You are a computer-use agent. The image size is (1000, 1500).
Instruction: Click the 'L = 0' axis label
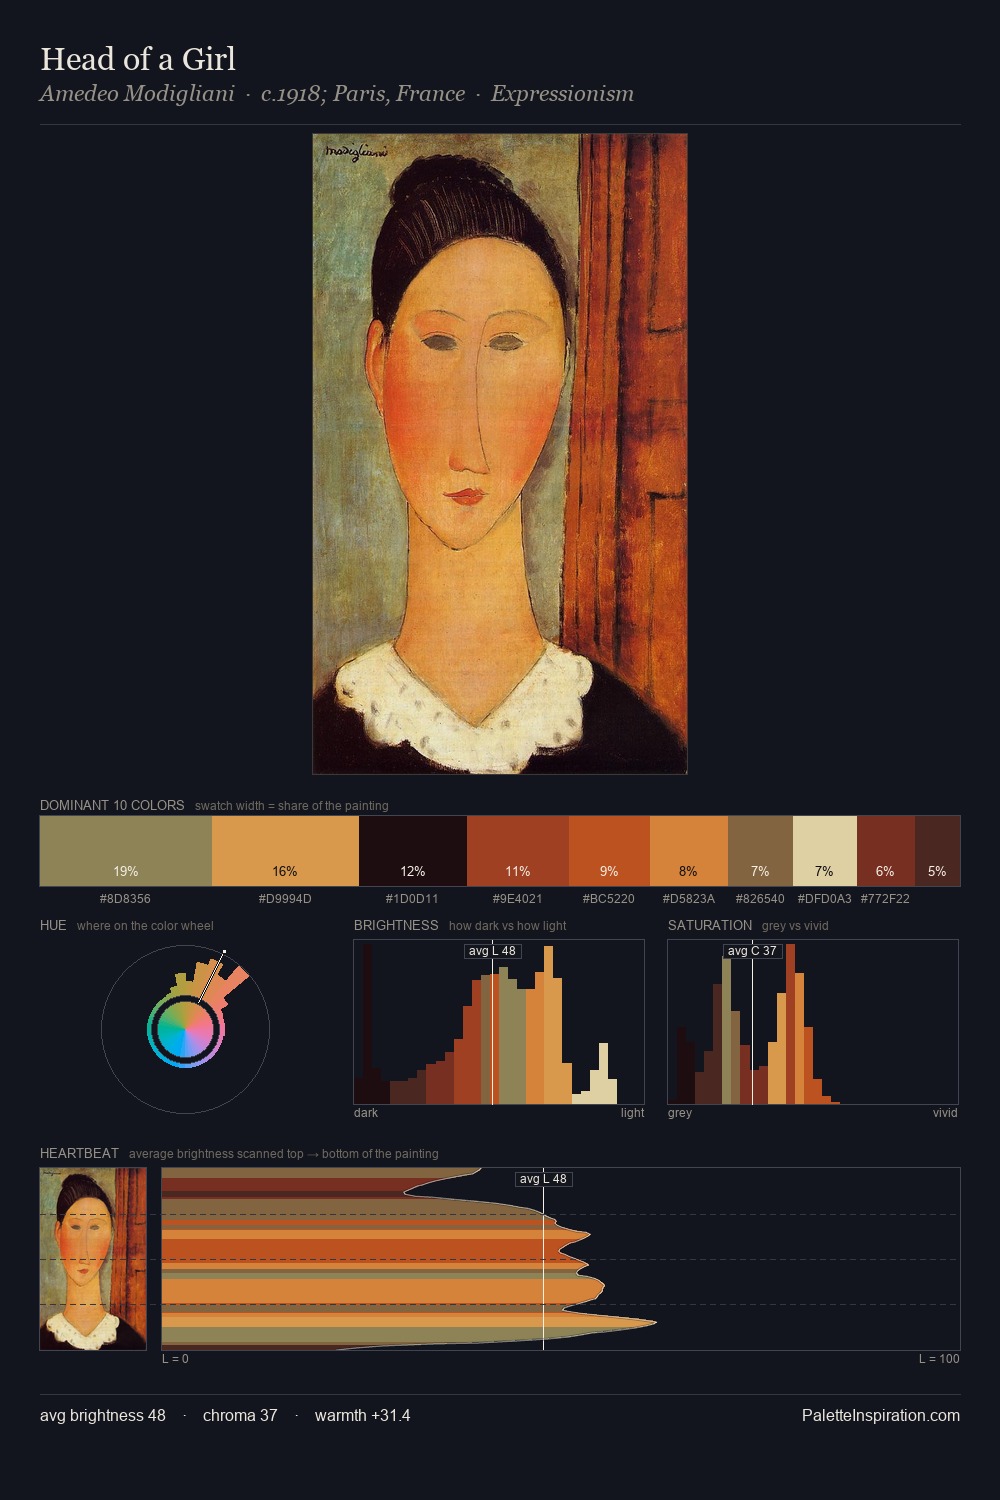click(175, 1359)
